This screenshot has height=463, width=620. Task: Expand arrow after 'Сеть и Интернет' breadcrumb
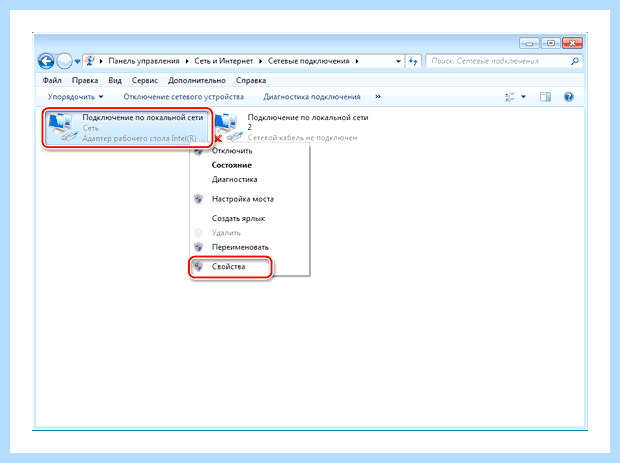[261, 61]
